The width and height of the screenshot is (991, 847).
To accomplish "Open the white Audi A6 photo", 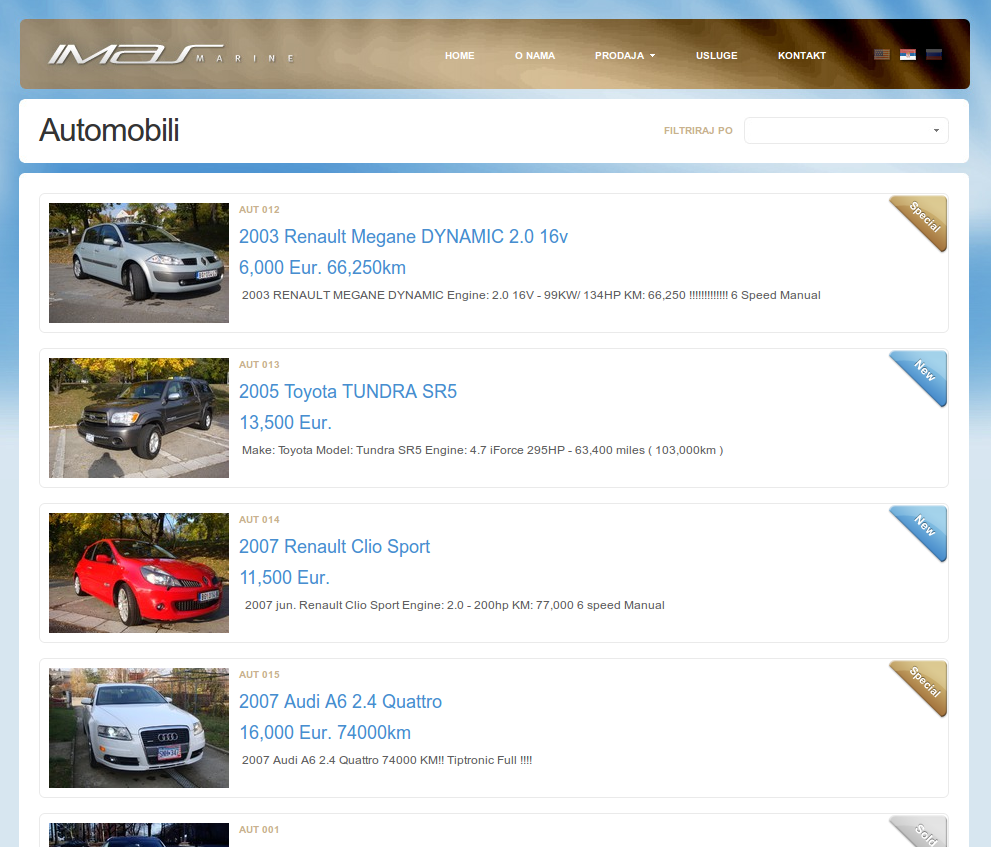I will pos(139,728).
